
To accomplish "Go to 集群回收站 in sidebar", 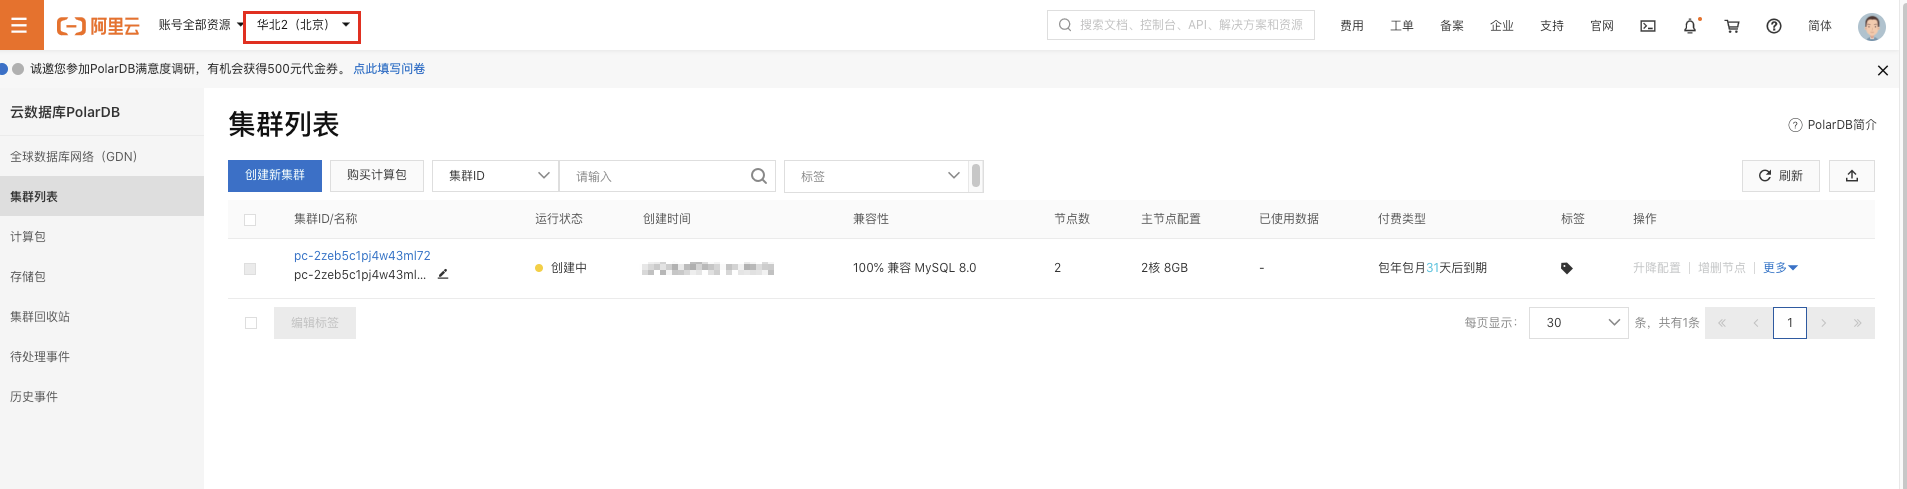I will point(40,317).
